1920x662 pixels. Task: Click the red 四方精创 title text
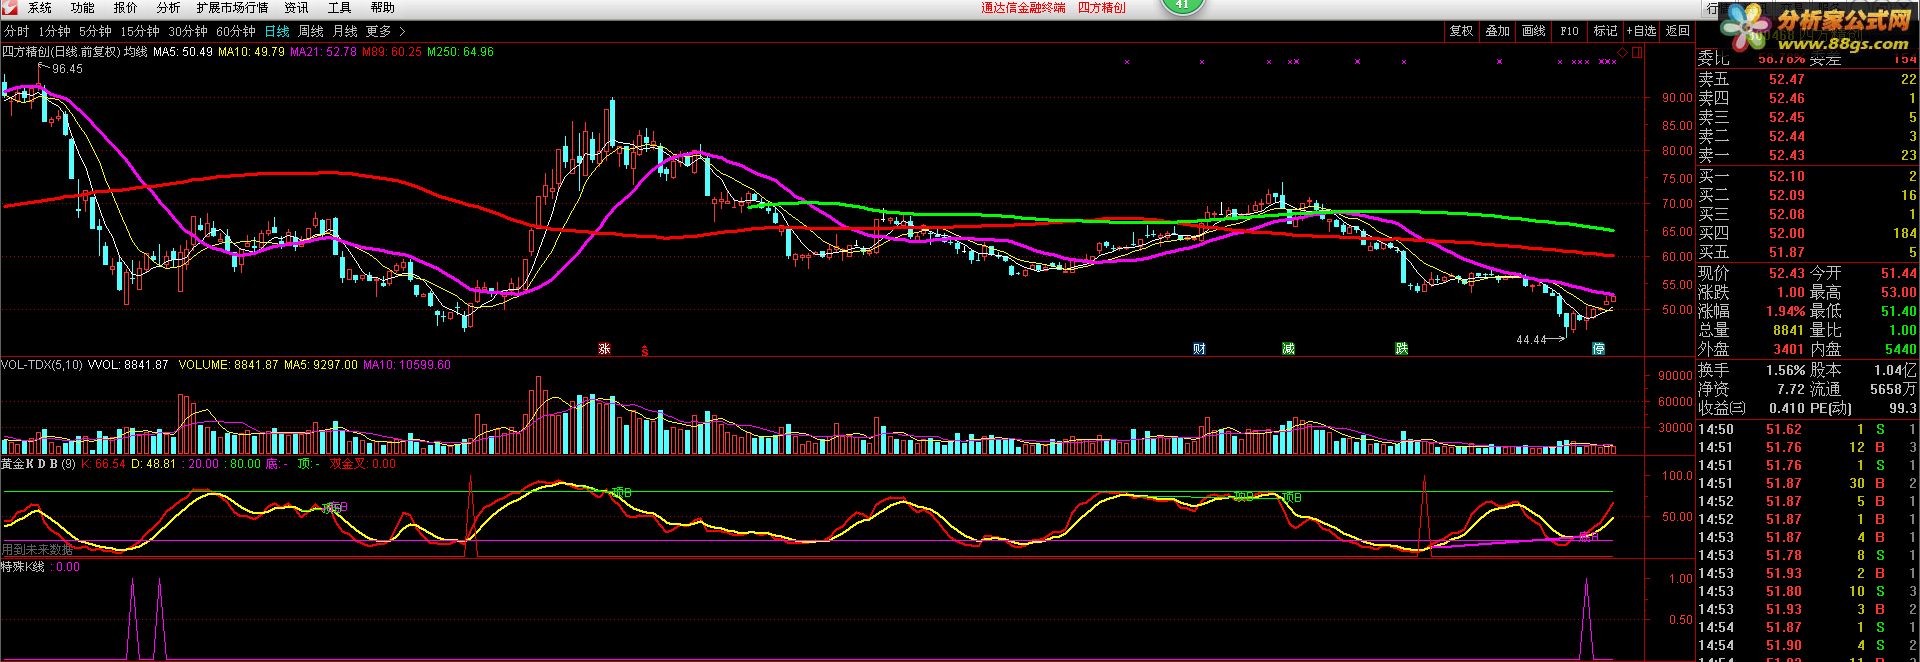coord(1101,8)
